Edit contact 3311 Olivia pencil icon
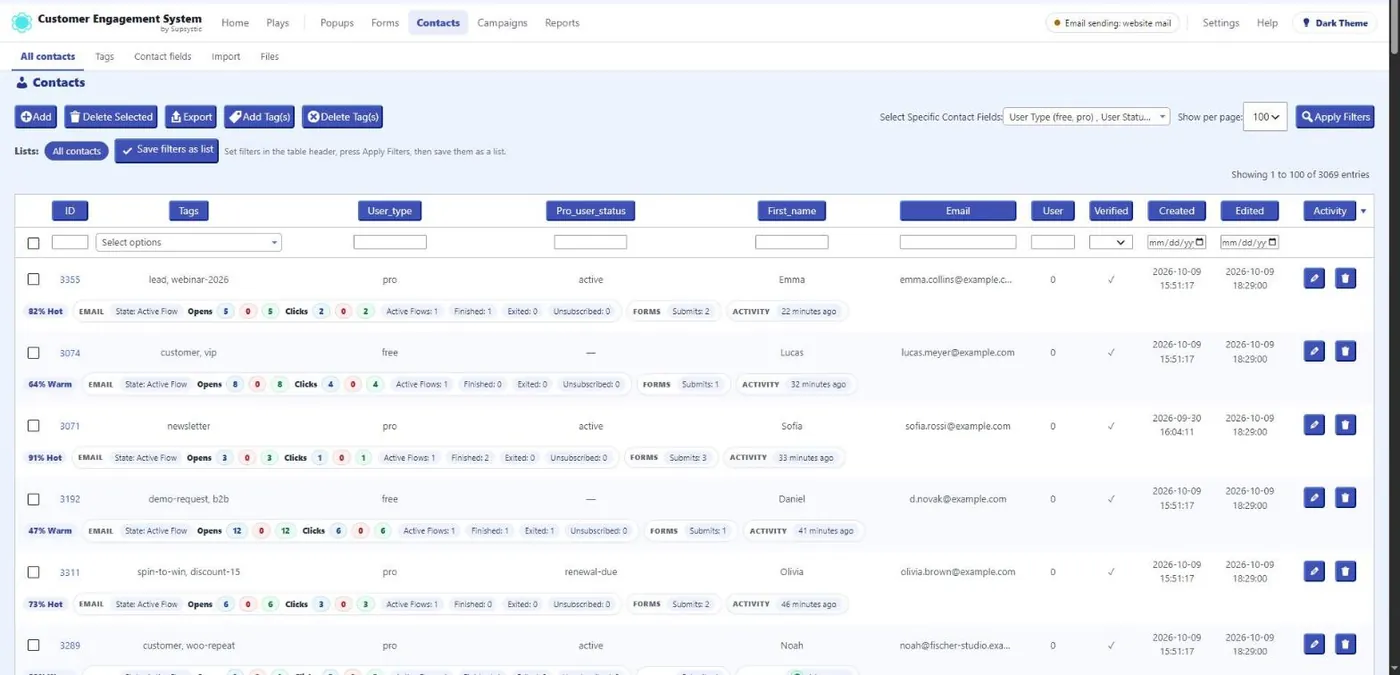 click(1314, 572)
